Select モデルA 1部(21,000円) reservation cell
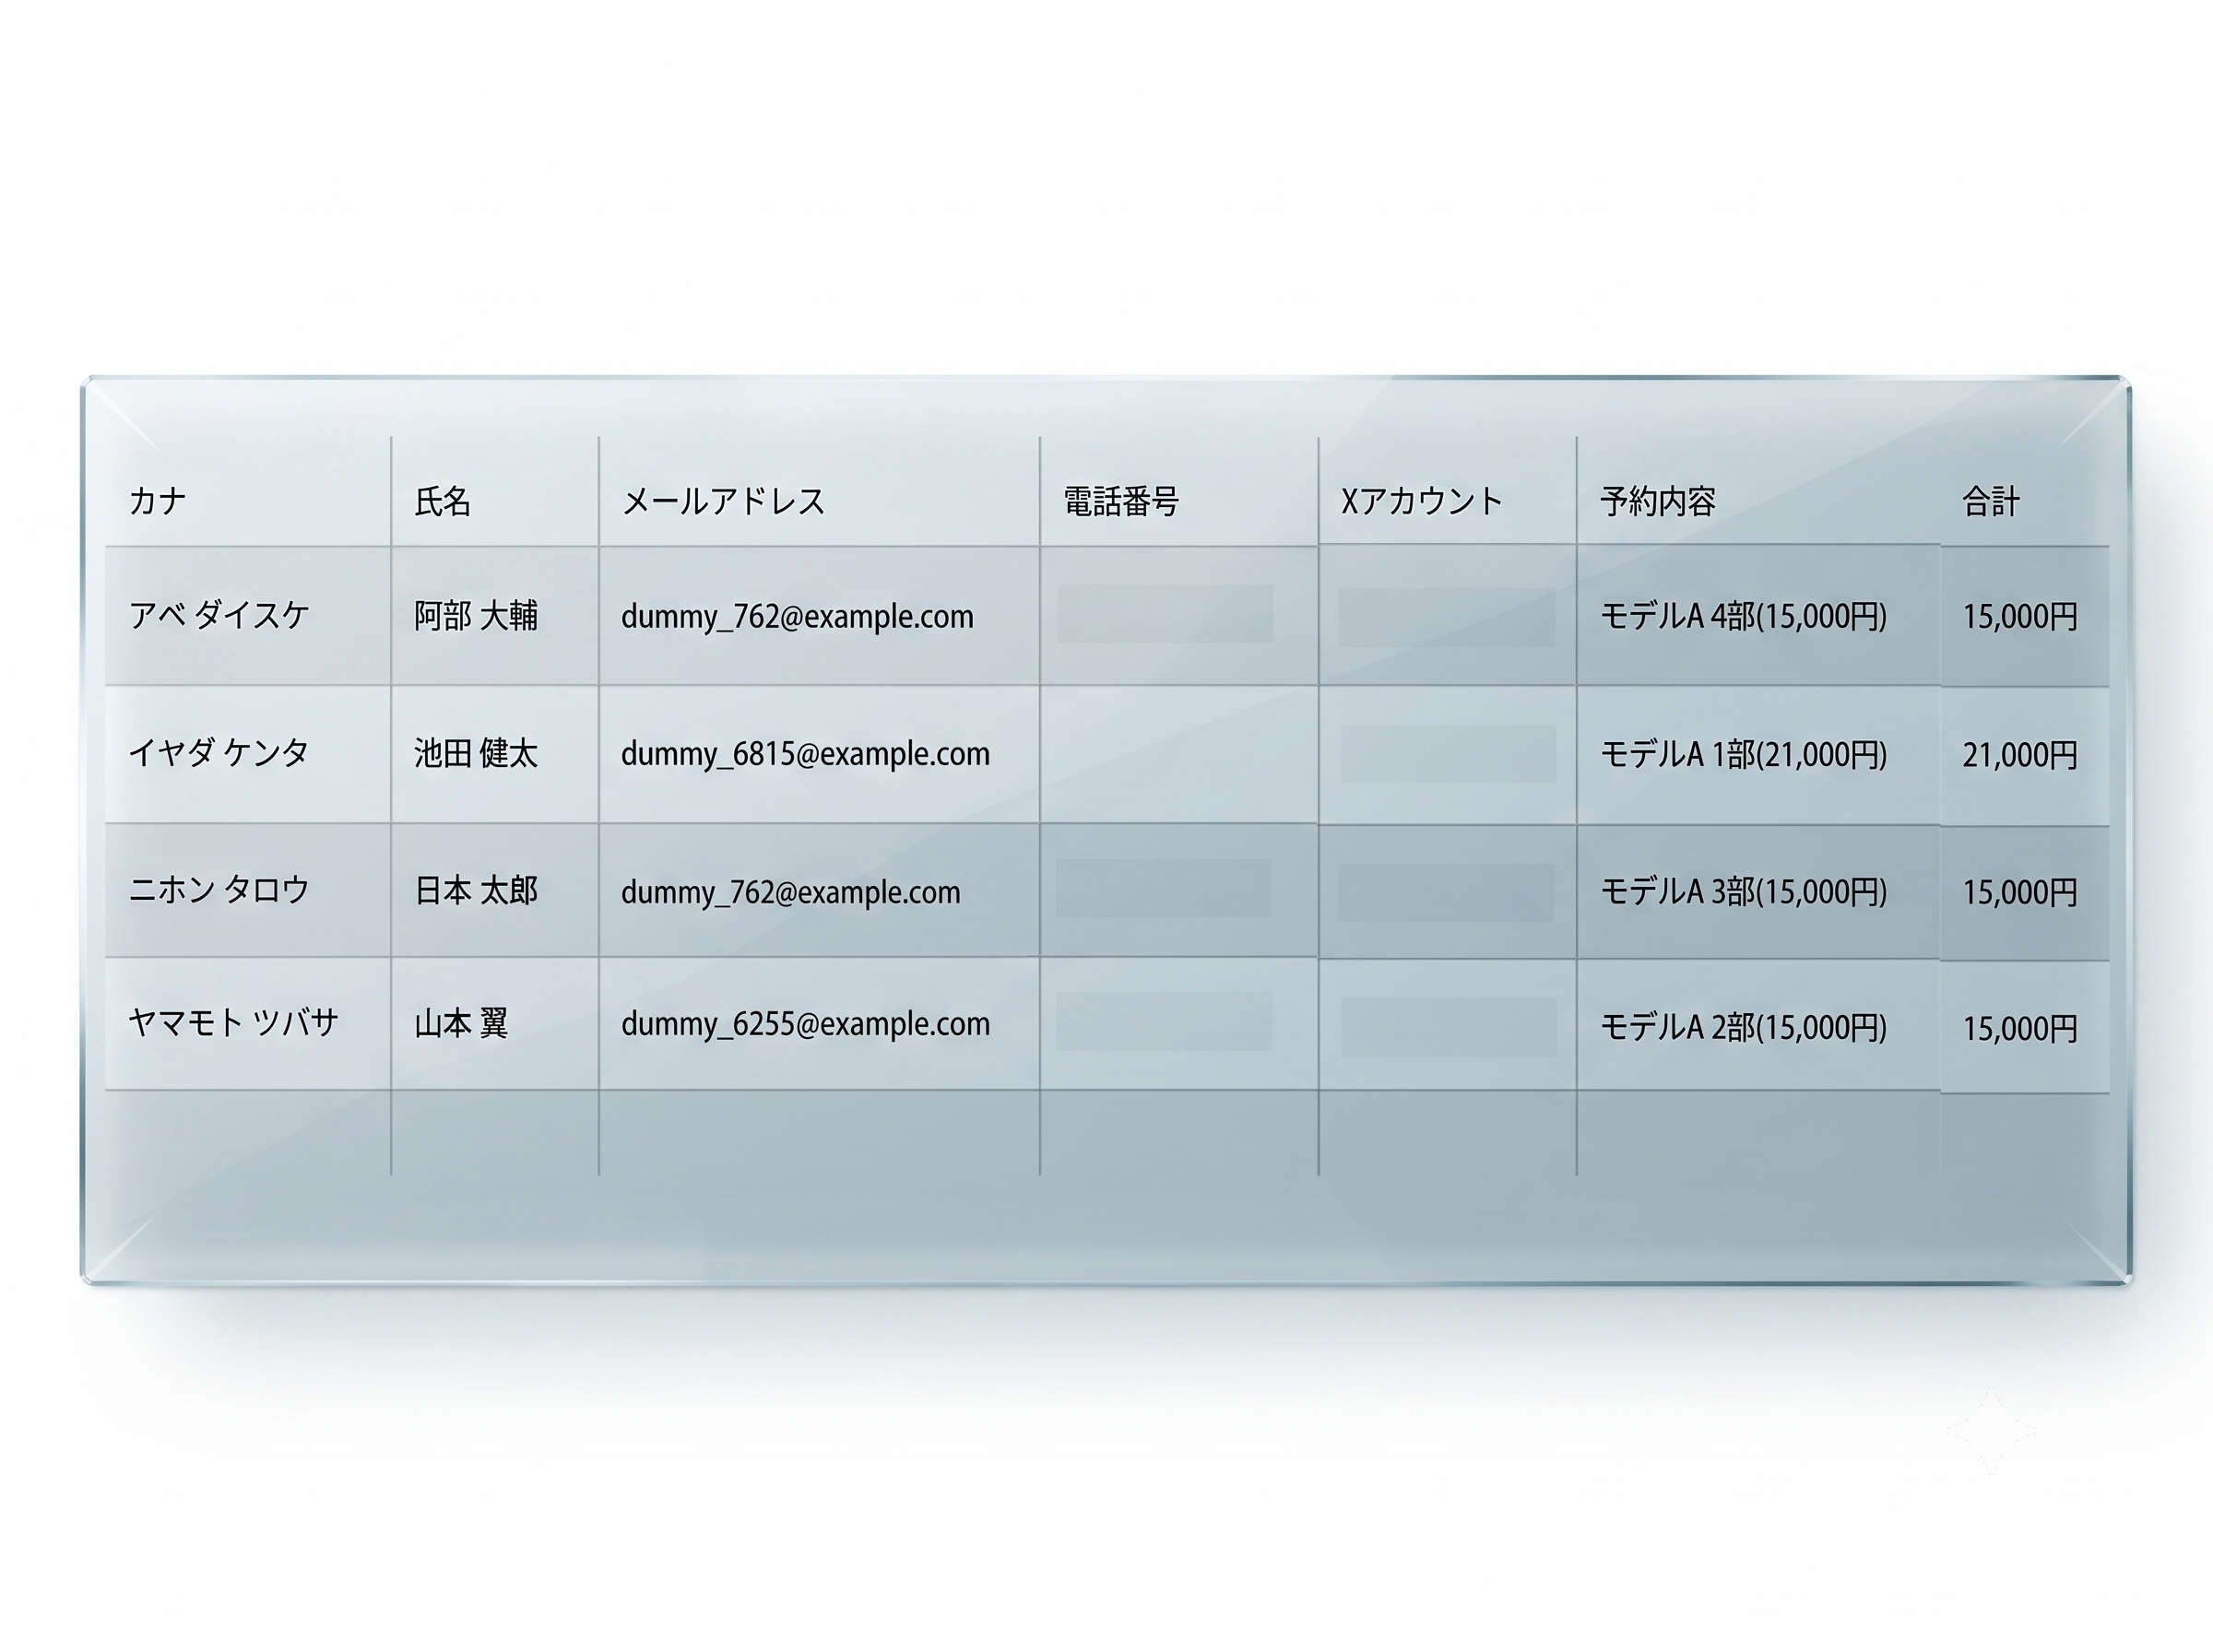The height and width of the screenshot is (1652, 2213). pyautogui.click(x=1758, y=754)
